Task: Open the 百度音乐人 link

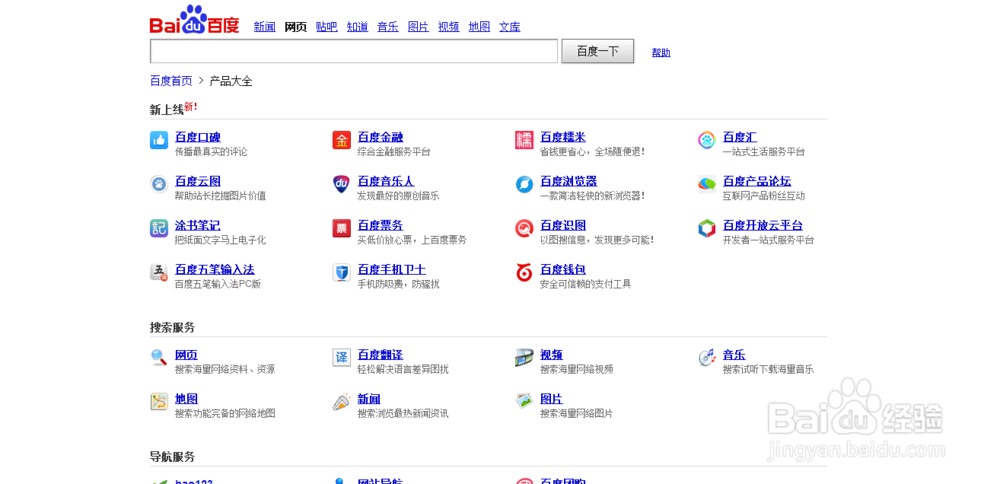Action: pyautogui.click(x=386, y=181)
